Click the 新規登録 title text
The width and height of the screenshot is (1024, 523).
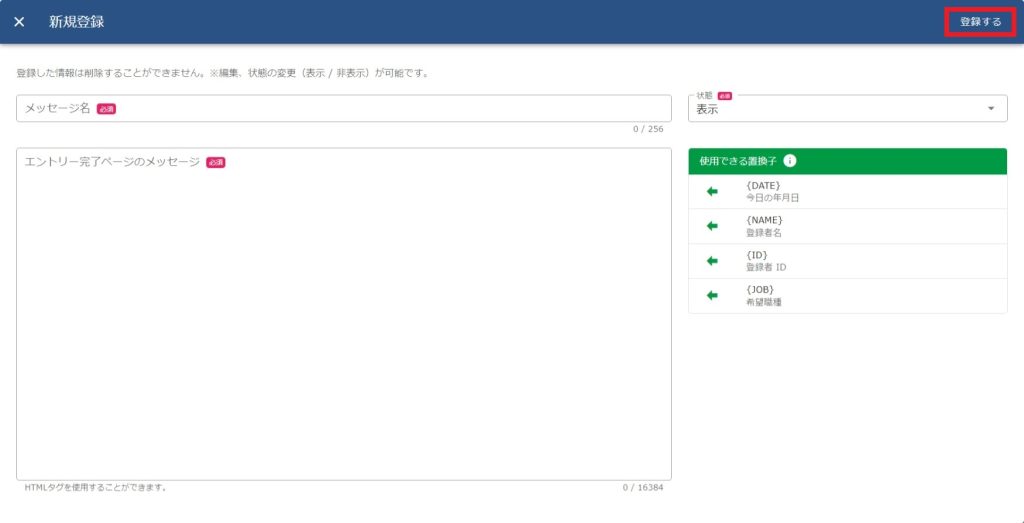pyautogui.click(x=76, y=22)
